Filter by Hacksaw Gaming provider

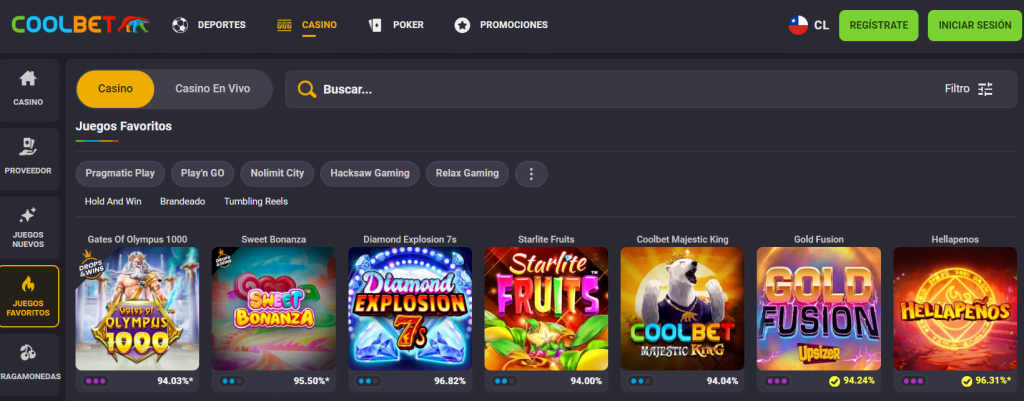point(370,174)
